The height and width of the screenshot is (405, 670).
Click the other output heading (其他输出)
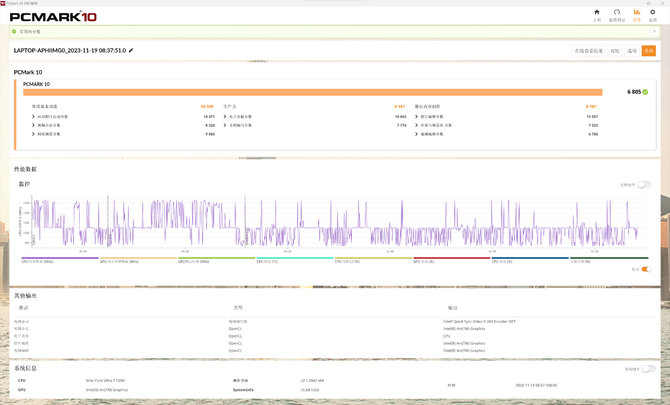25,296
